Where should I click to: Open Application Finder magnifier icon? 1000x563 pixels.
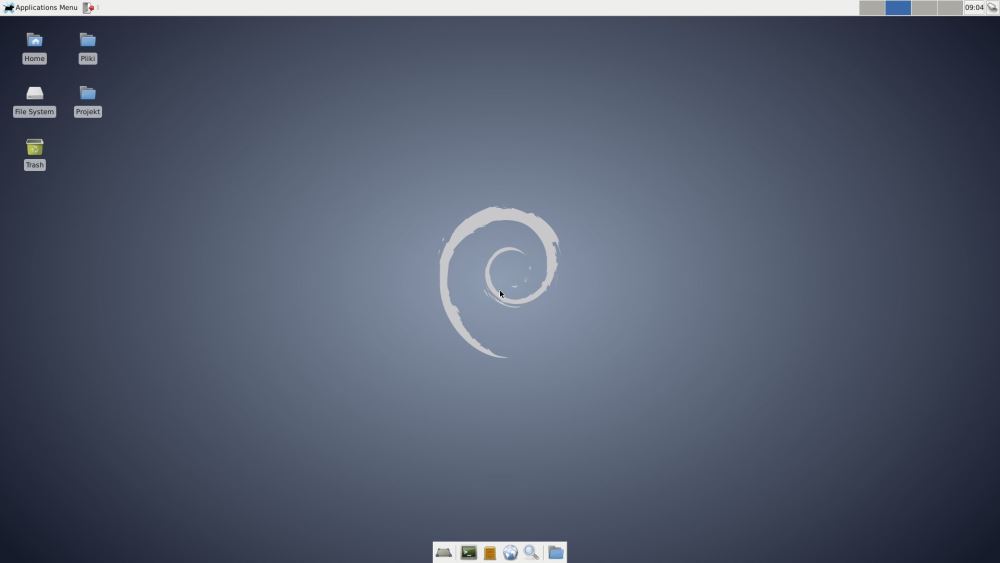pyautogui.click(x=531, y=552)
